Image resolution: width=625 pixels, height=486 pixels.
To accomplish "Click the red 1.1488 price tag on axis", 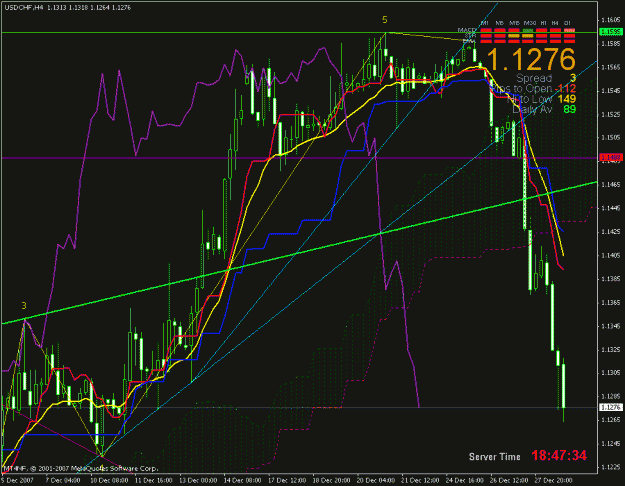I will [x=611, y=158].
